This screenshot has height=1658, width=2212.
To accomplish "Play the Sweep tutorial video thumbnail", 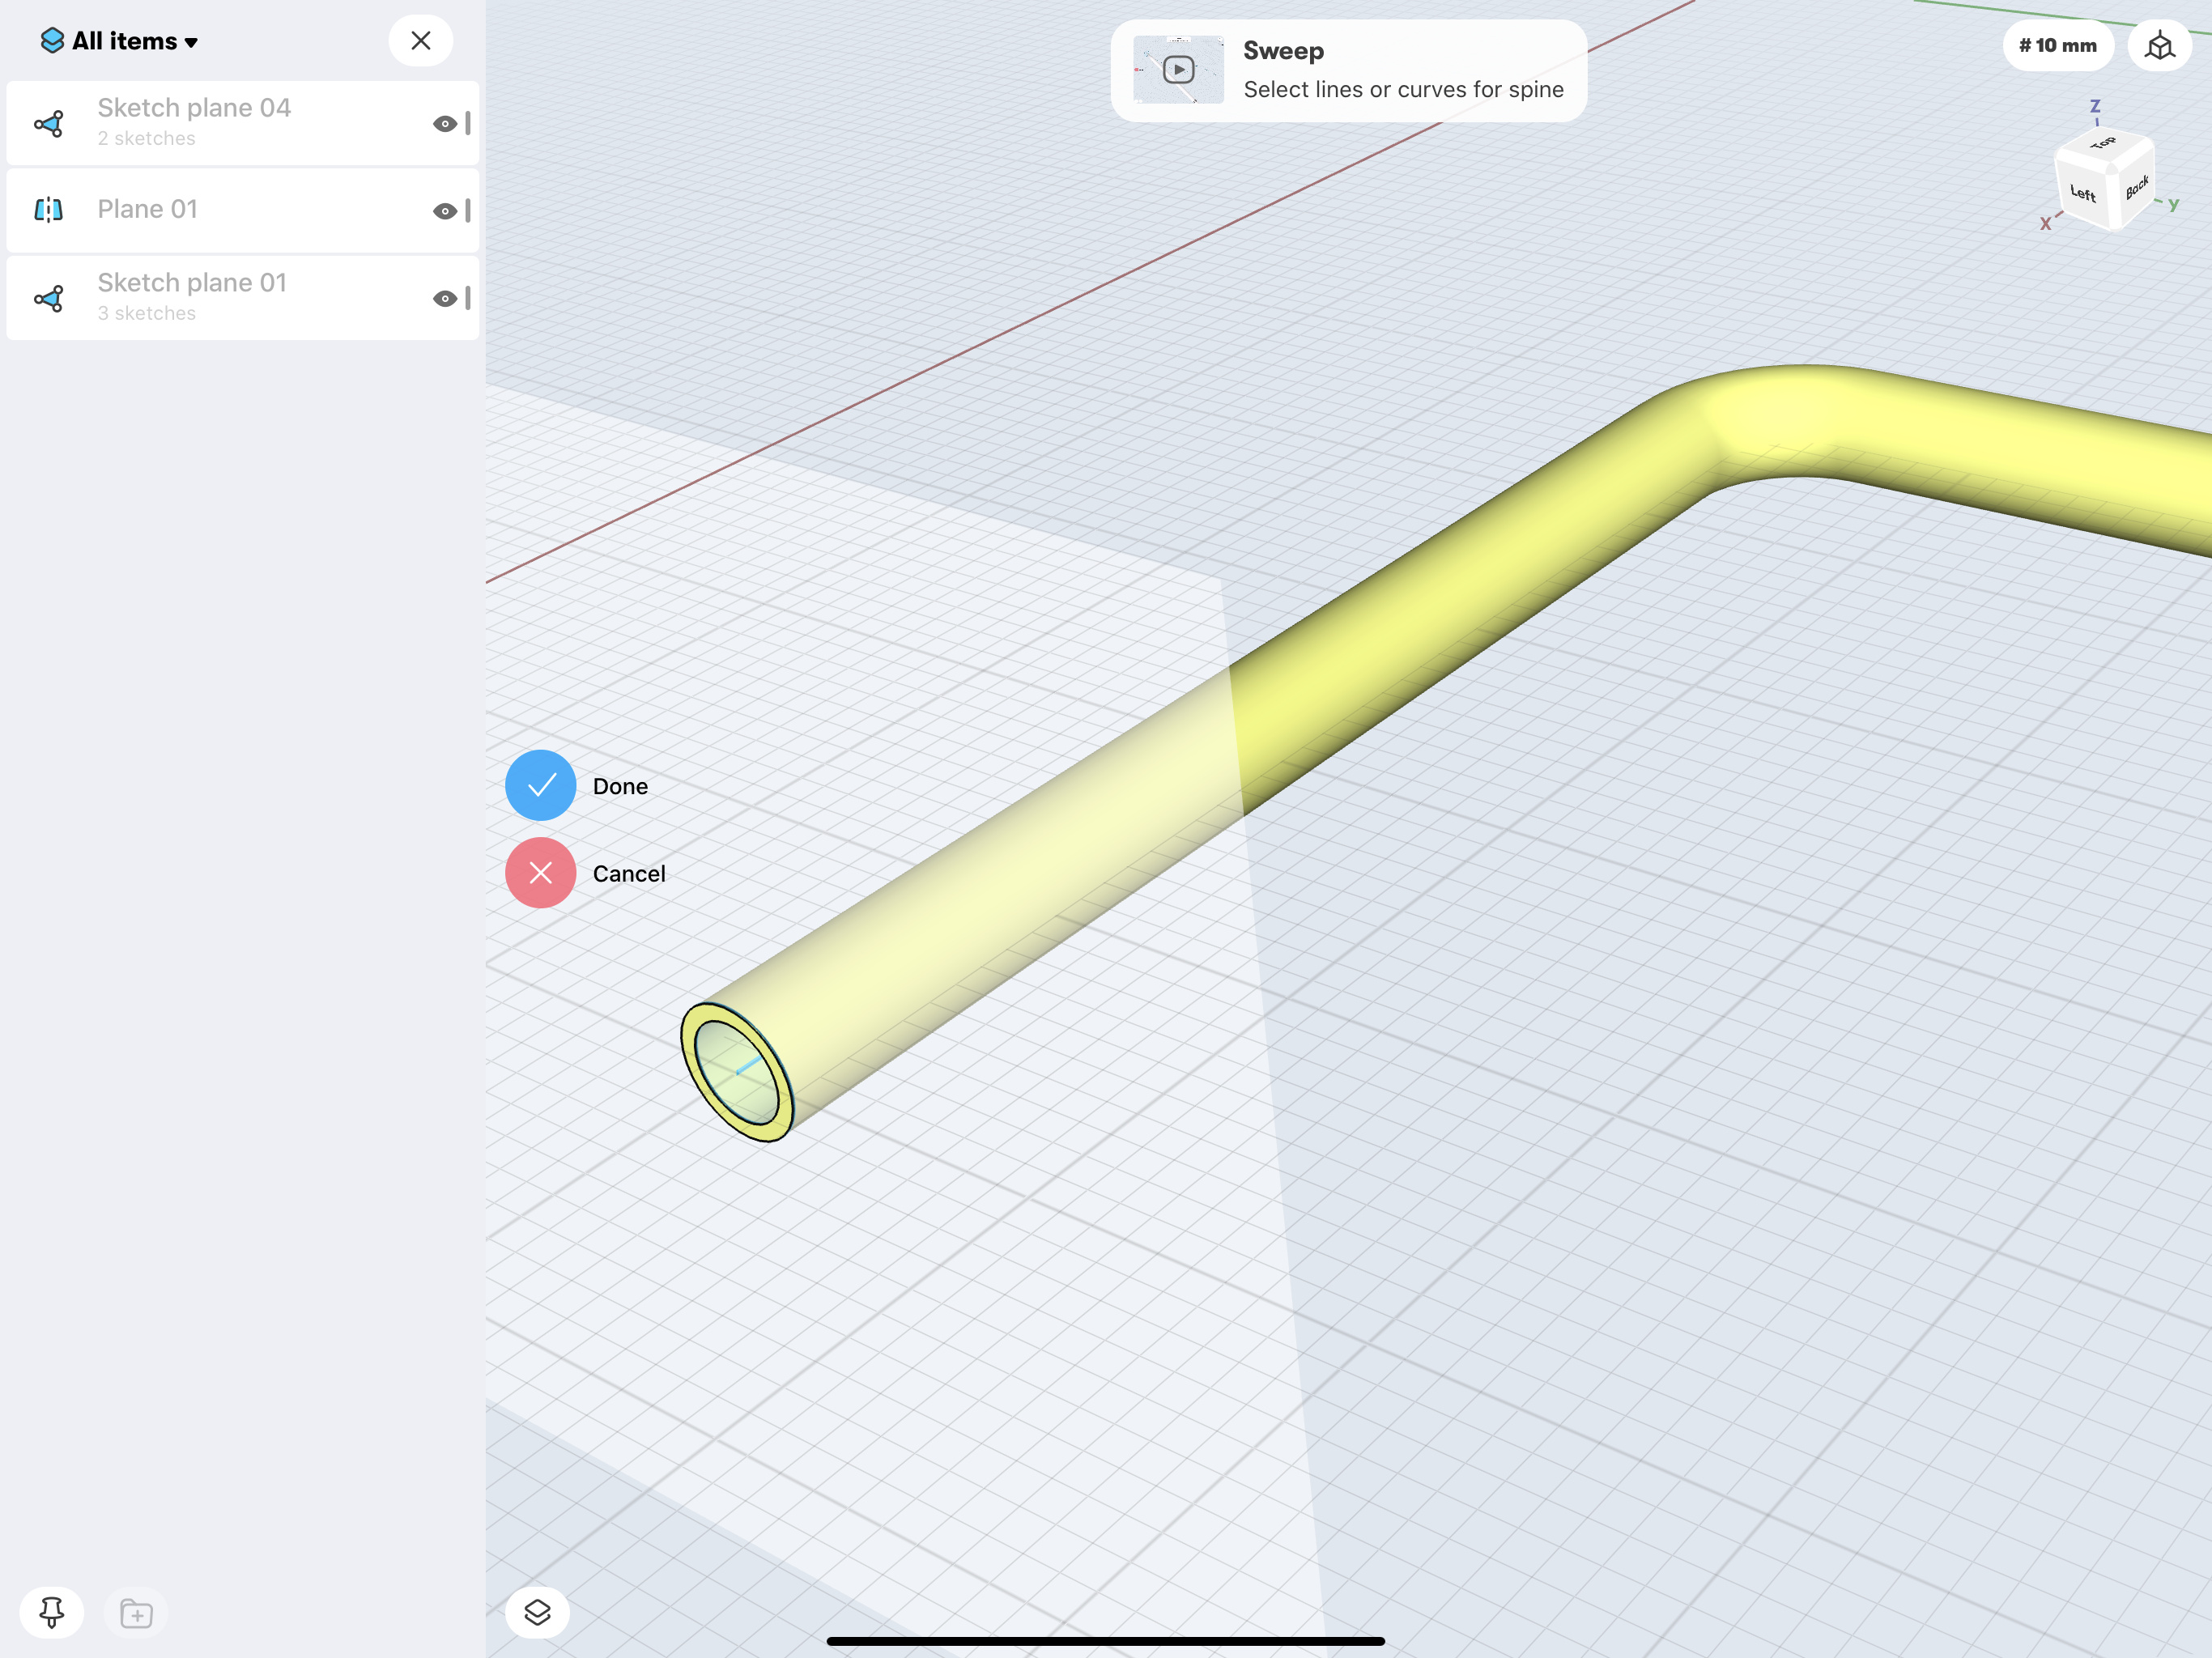I will point(1178,70).
